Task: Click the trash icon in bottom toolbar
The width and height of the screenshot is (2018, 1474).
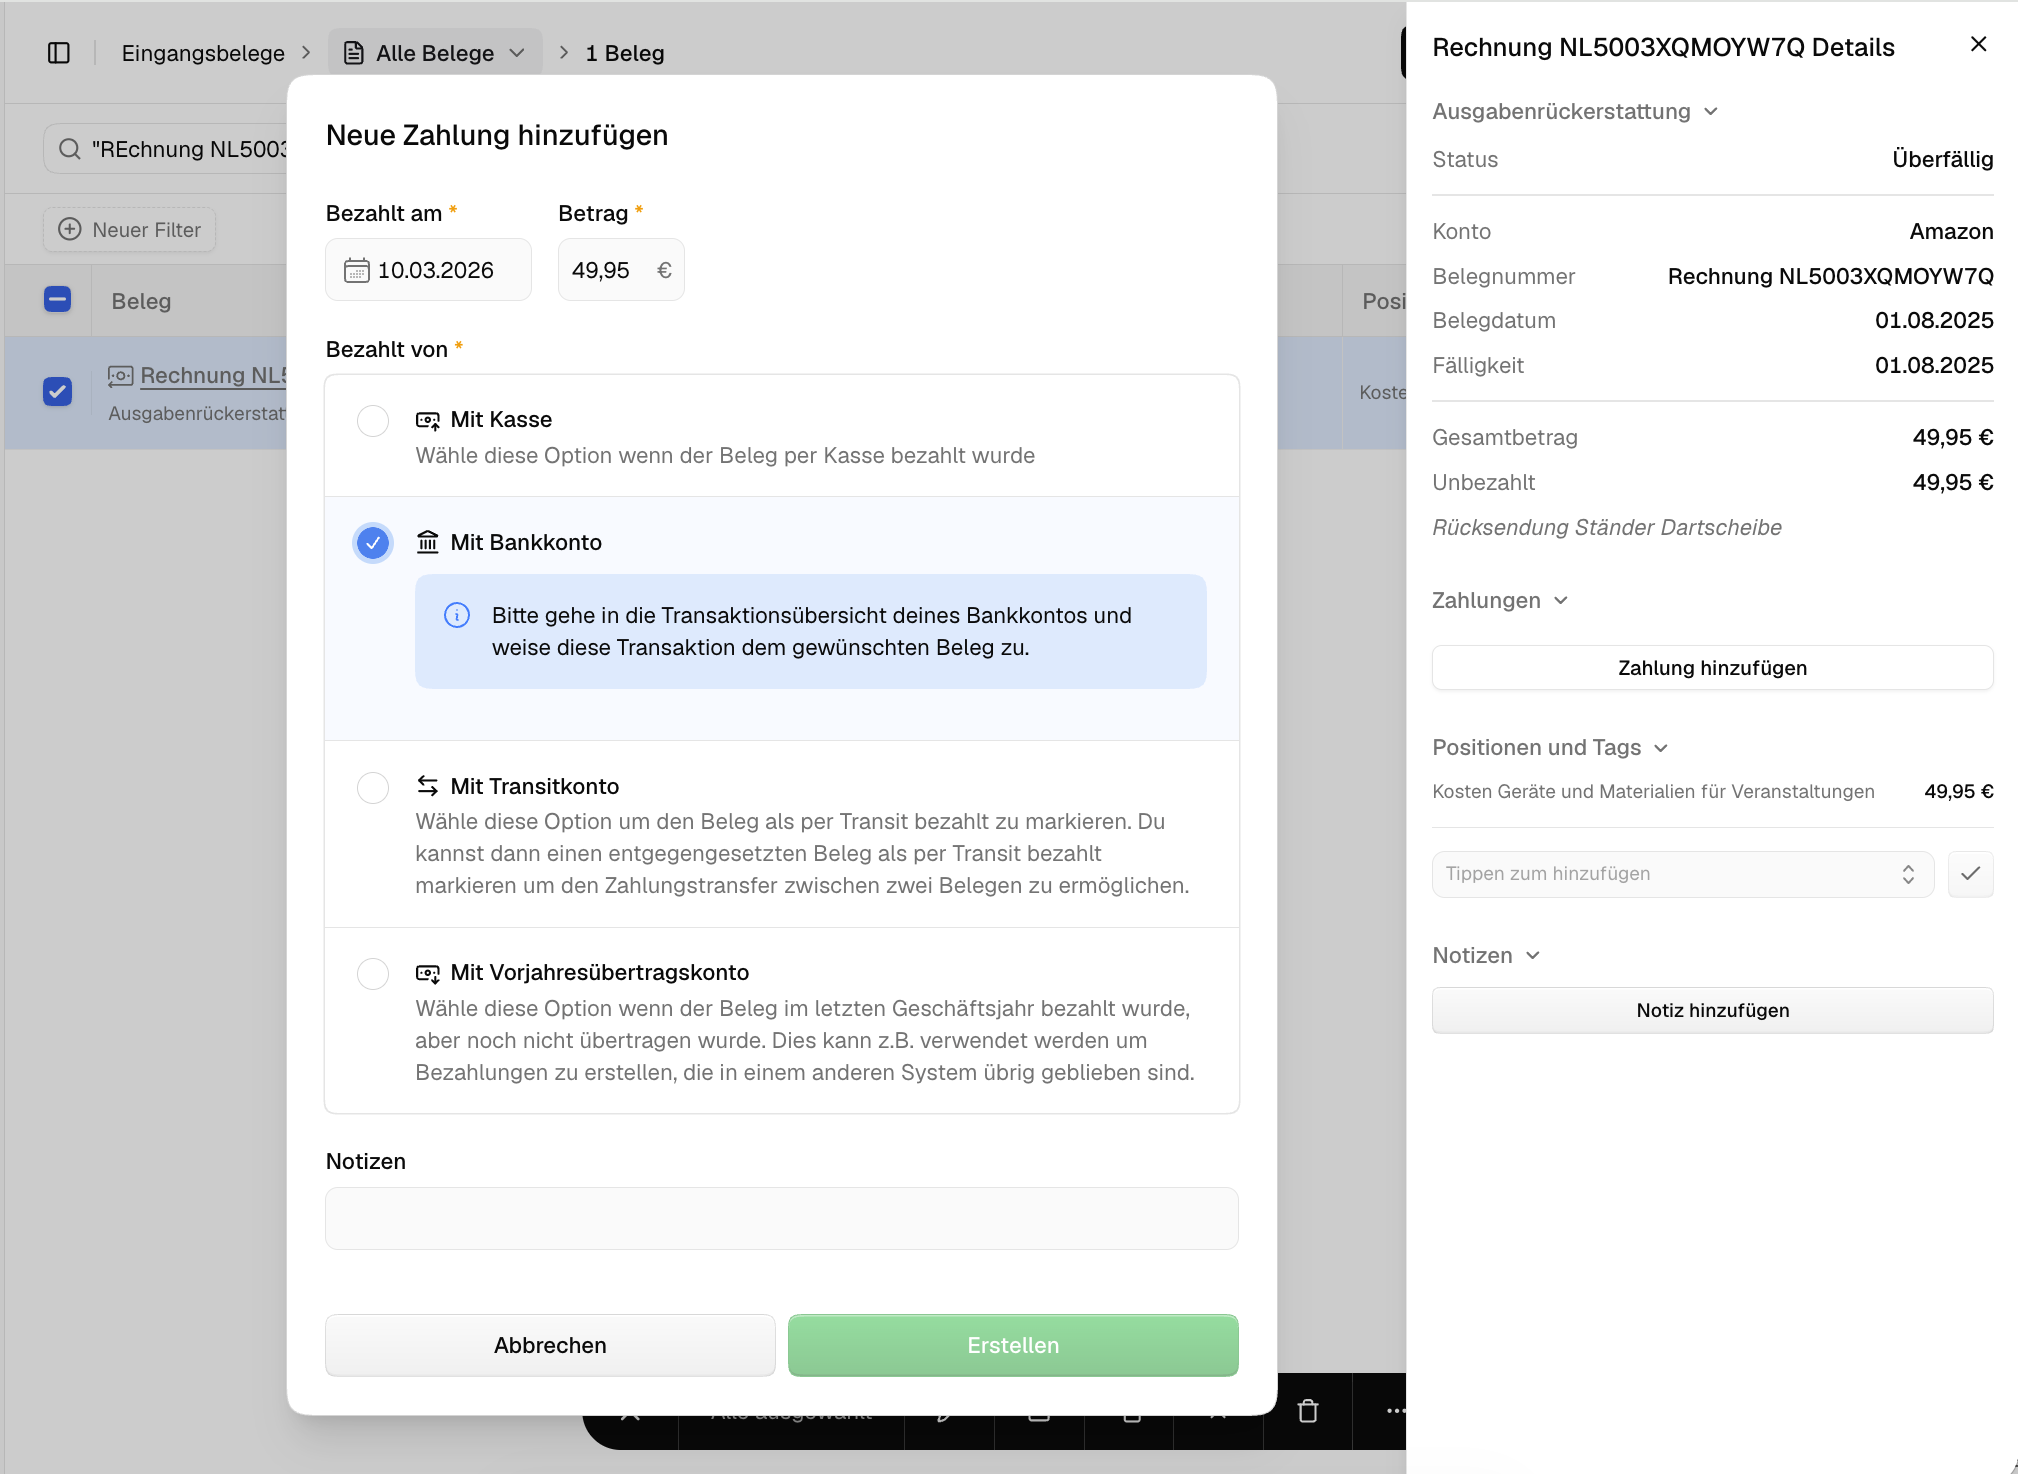Action: 1307,1411
